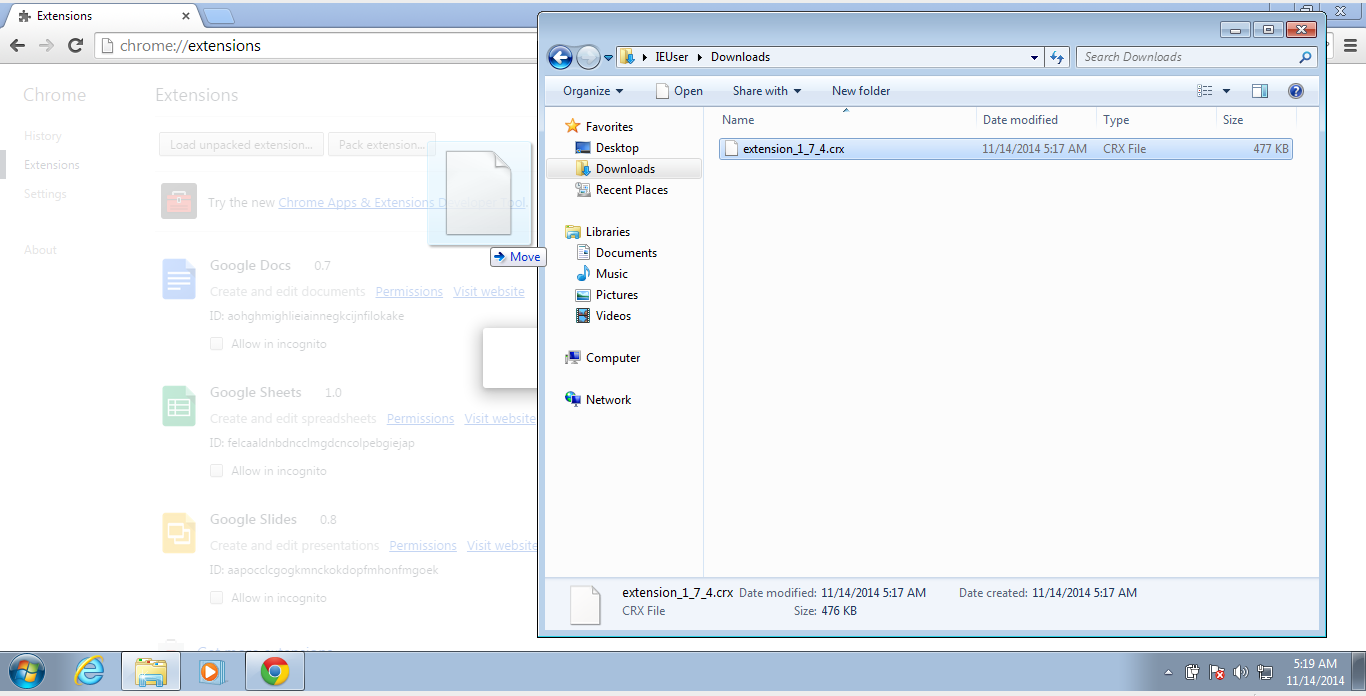The image size is (1366, 696).
Task: Click IEUser in the address breadcrumb
Action: pyautogui.click(x=672, y=57)
